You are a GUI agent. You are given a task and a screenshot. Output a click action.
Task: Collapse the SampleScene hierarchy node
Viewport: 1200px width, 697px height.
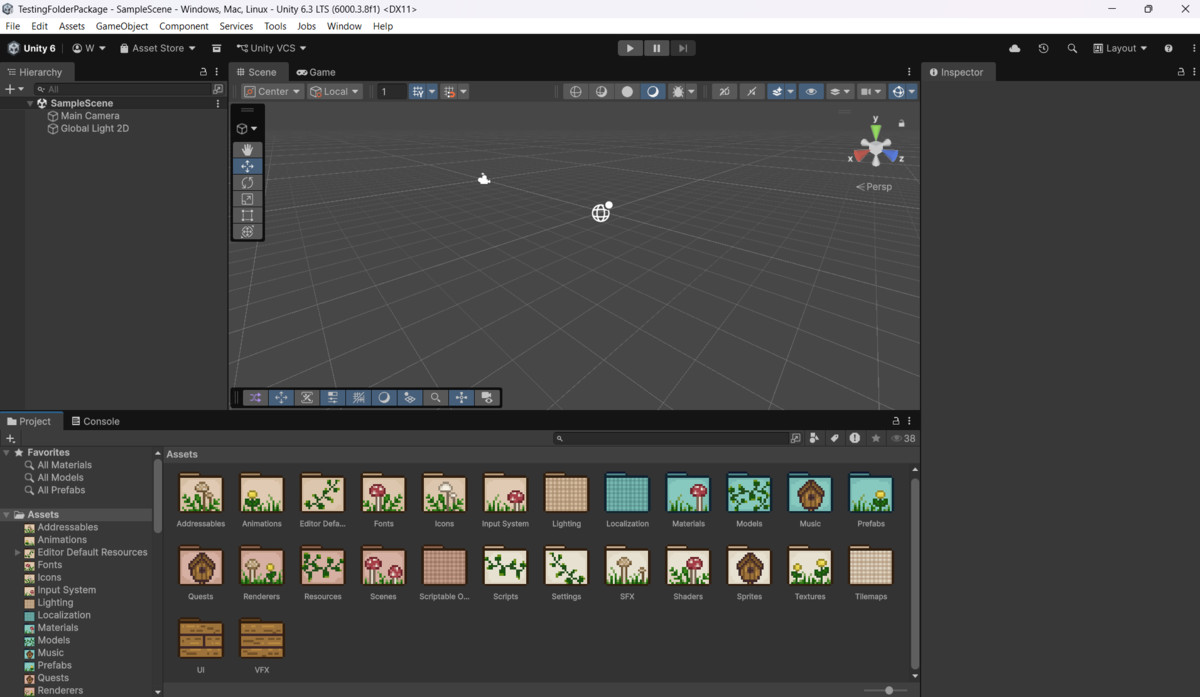(30, 103)
